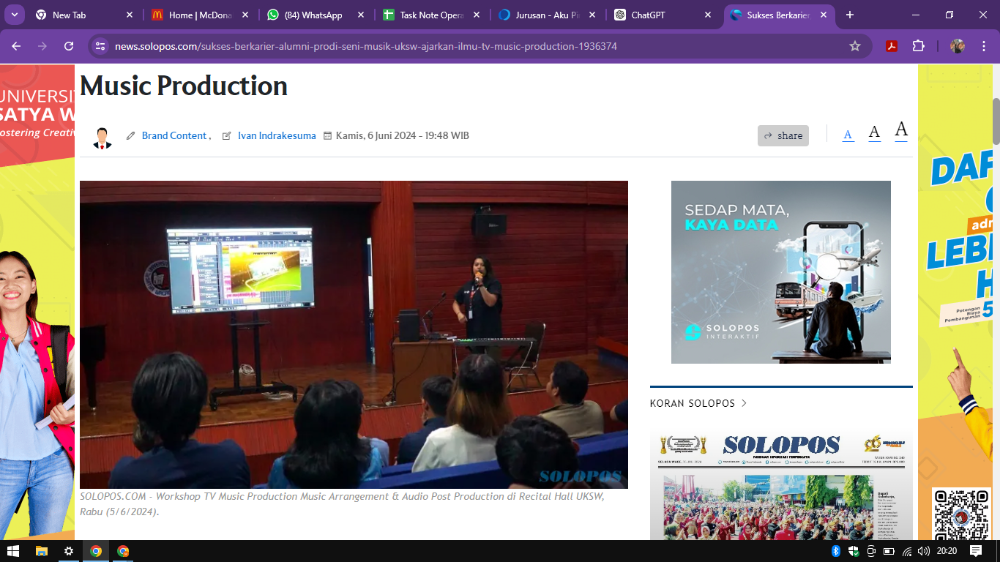Select the smallest font size A
1000x562 pixels.
pyautogui.click(x=848, y=135)
